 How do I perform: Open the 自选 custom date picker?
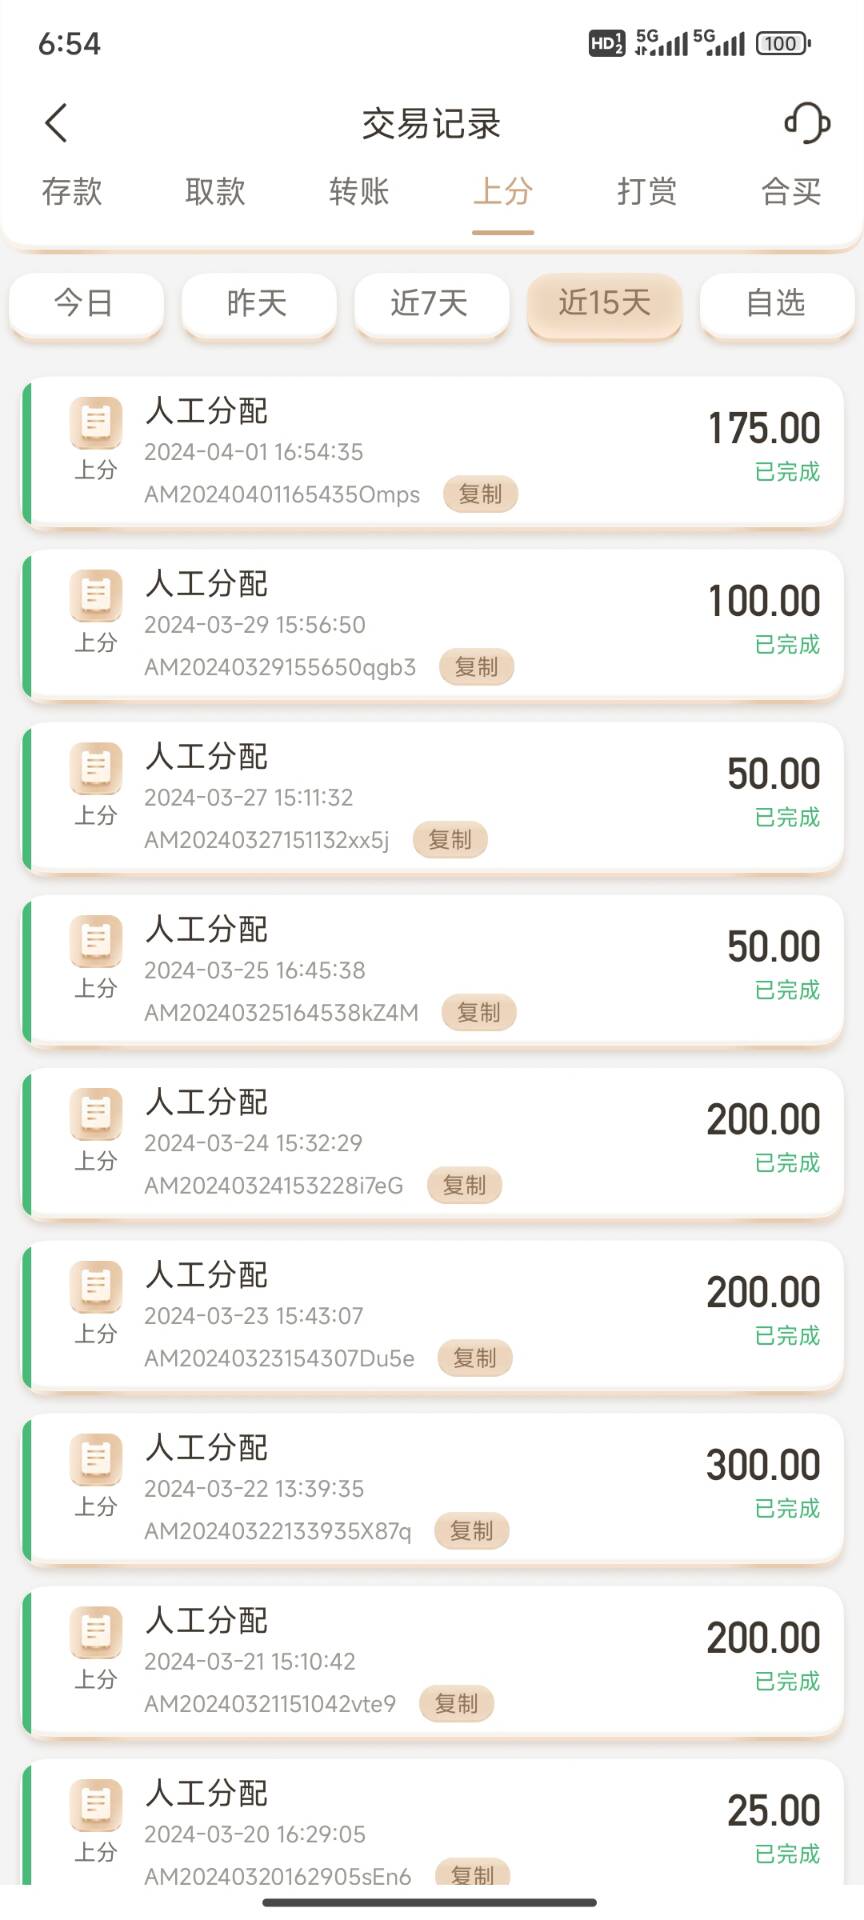point(776,303)
